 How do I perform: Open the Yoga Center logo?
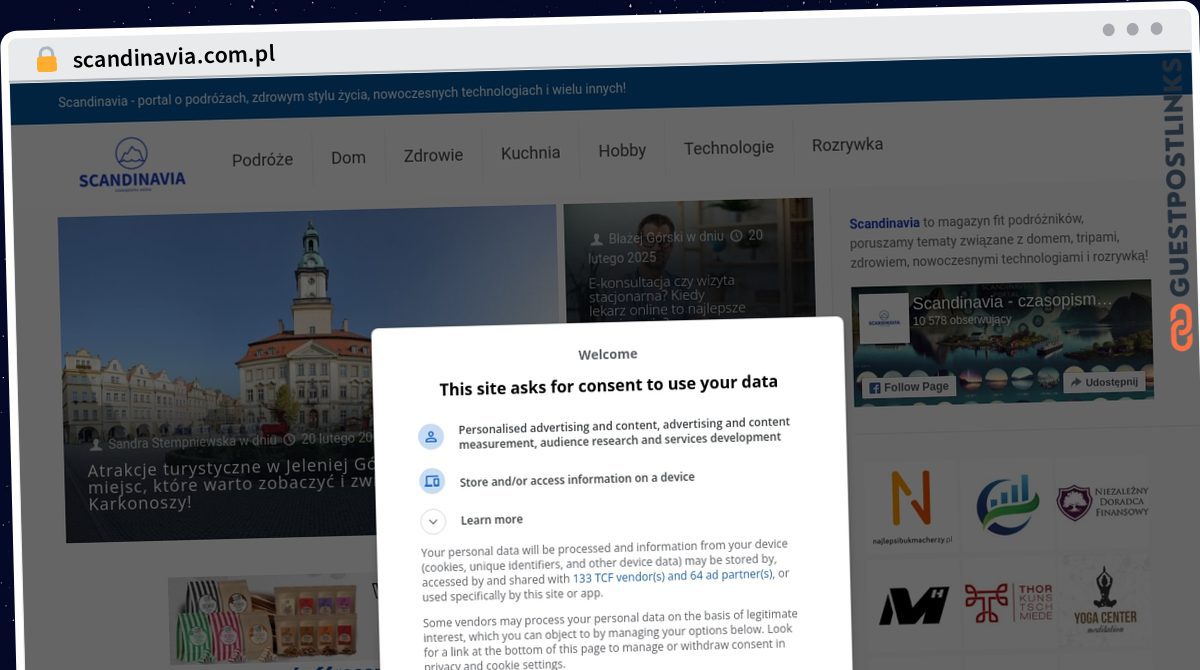coord(1104,598)
